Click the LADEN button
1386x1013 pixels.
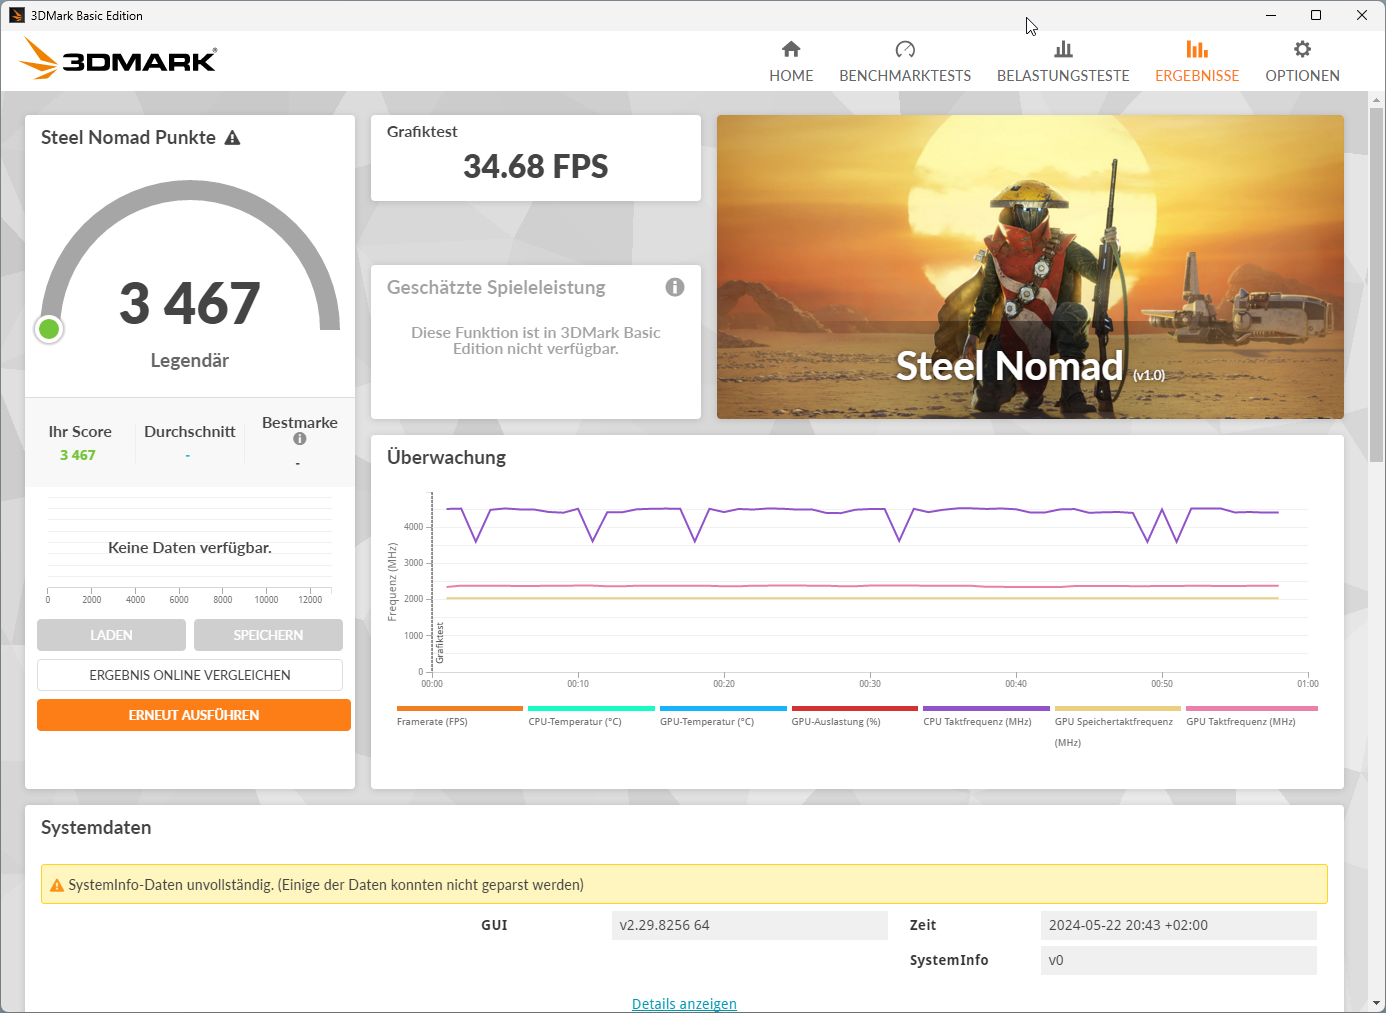pyautogui.click(x=111, y=635)
